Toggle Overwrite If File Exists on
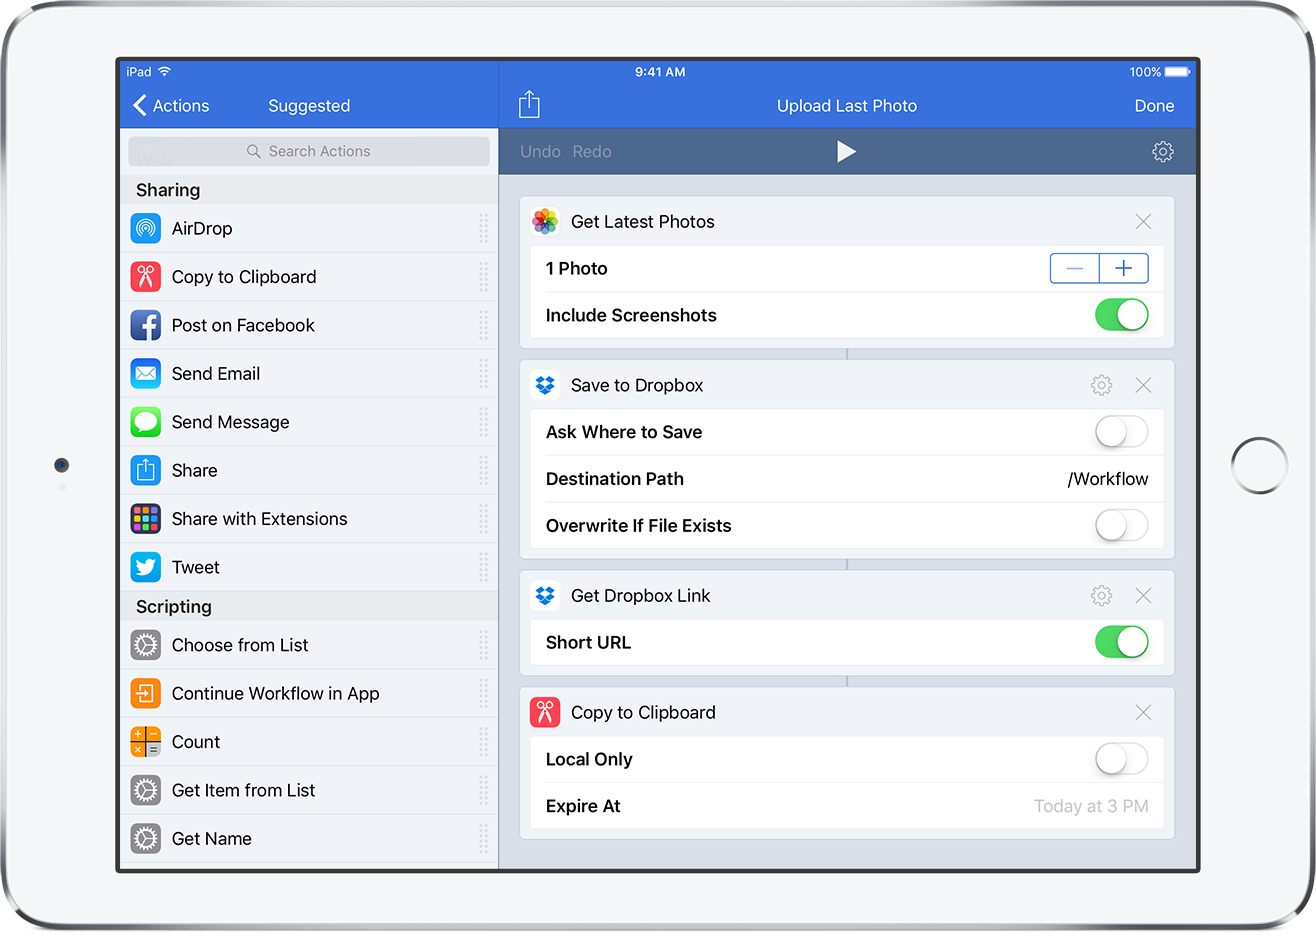This screenshot has height=933, width=1316. (x=1121, y=525)
